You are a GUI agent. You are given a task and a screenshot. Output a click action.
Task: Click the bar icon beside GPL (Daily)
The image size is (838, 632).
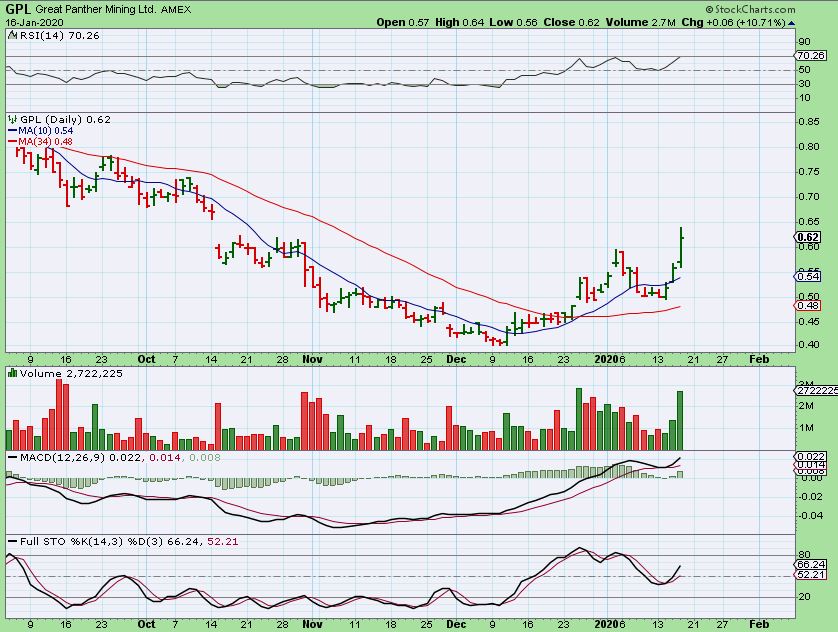coord(13,120)
